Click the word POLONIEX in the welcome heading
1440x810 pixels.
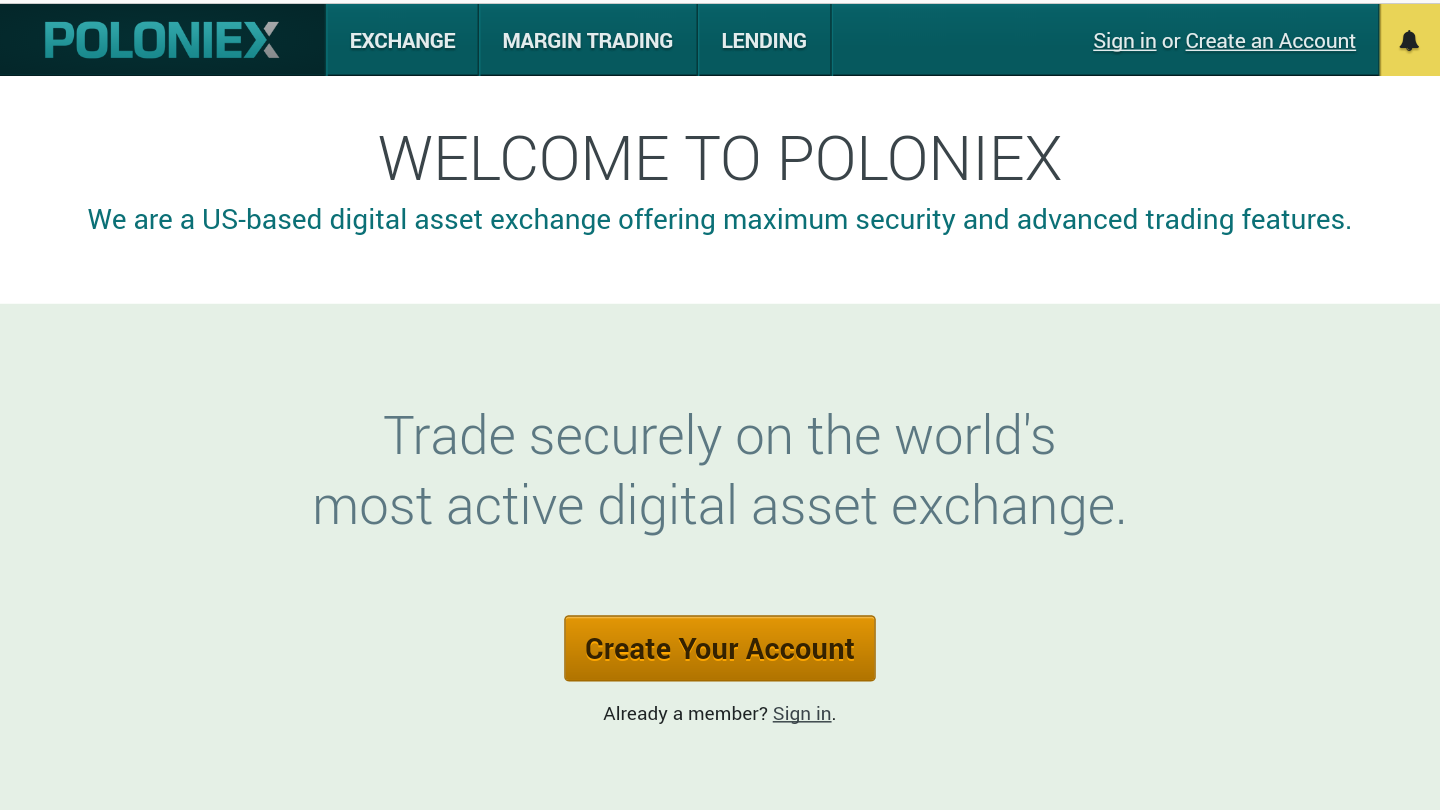tap(919, 159)
